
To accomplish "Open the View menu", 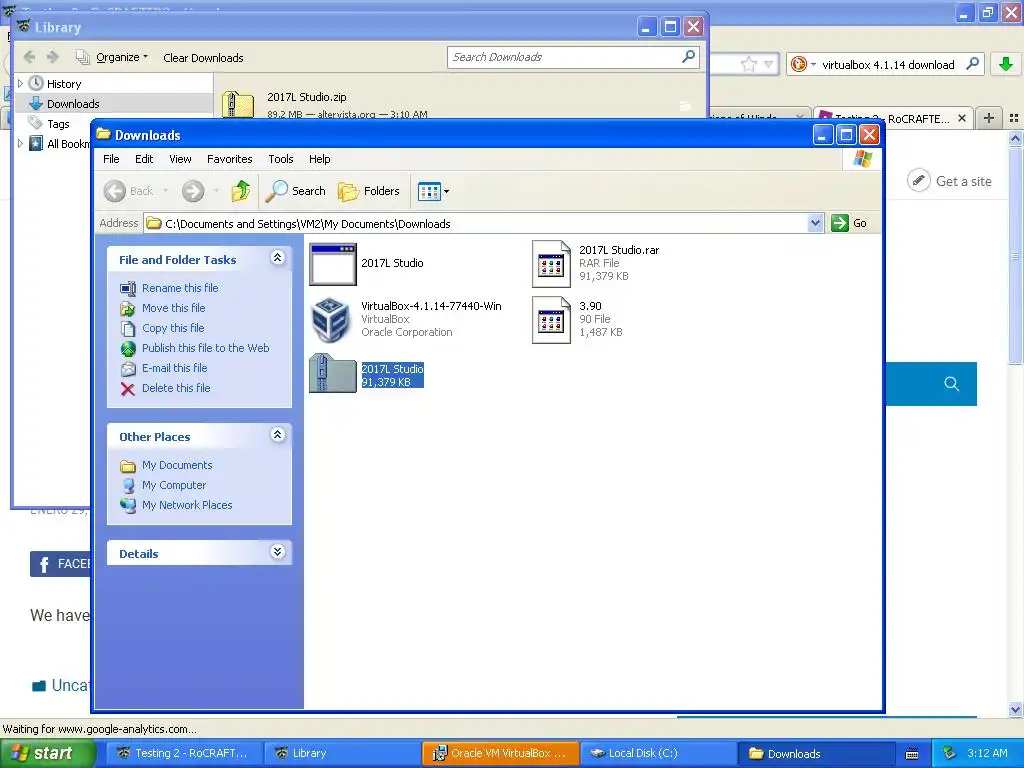I will pyautogui.click(x=180, y=159).
